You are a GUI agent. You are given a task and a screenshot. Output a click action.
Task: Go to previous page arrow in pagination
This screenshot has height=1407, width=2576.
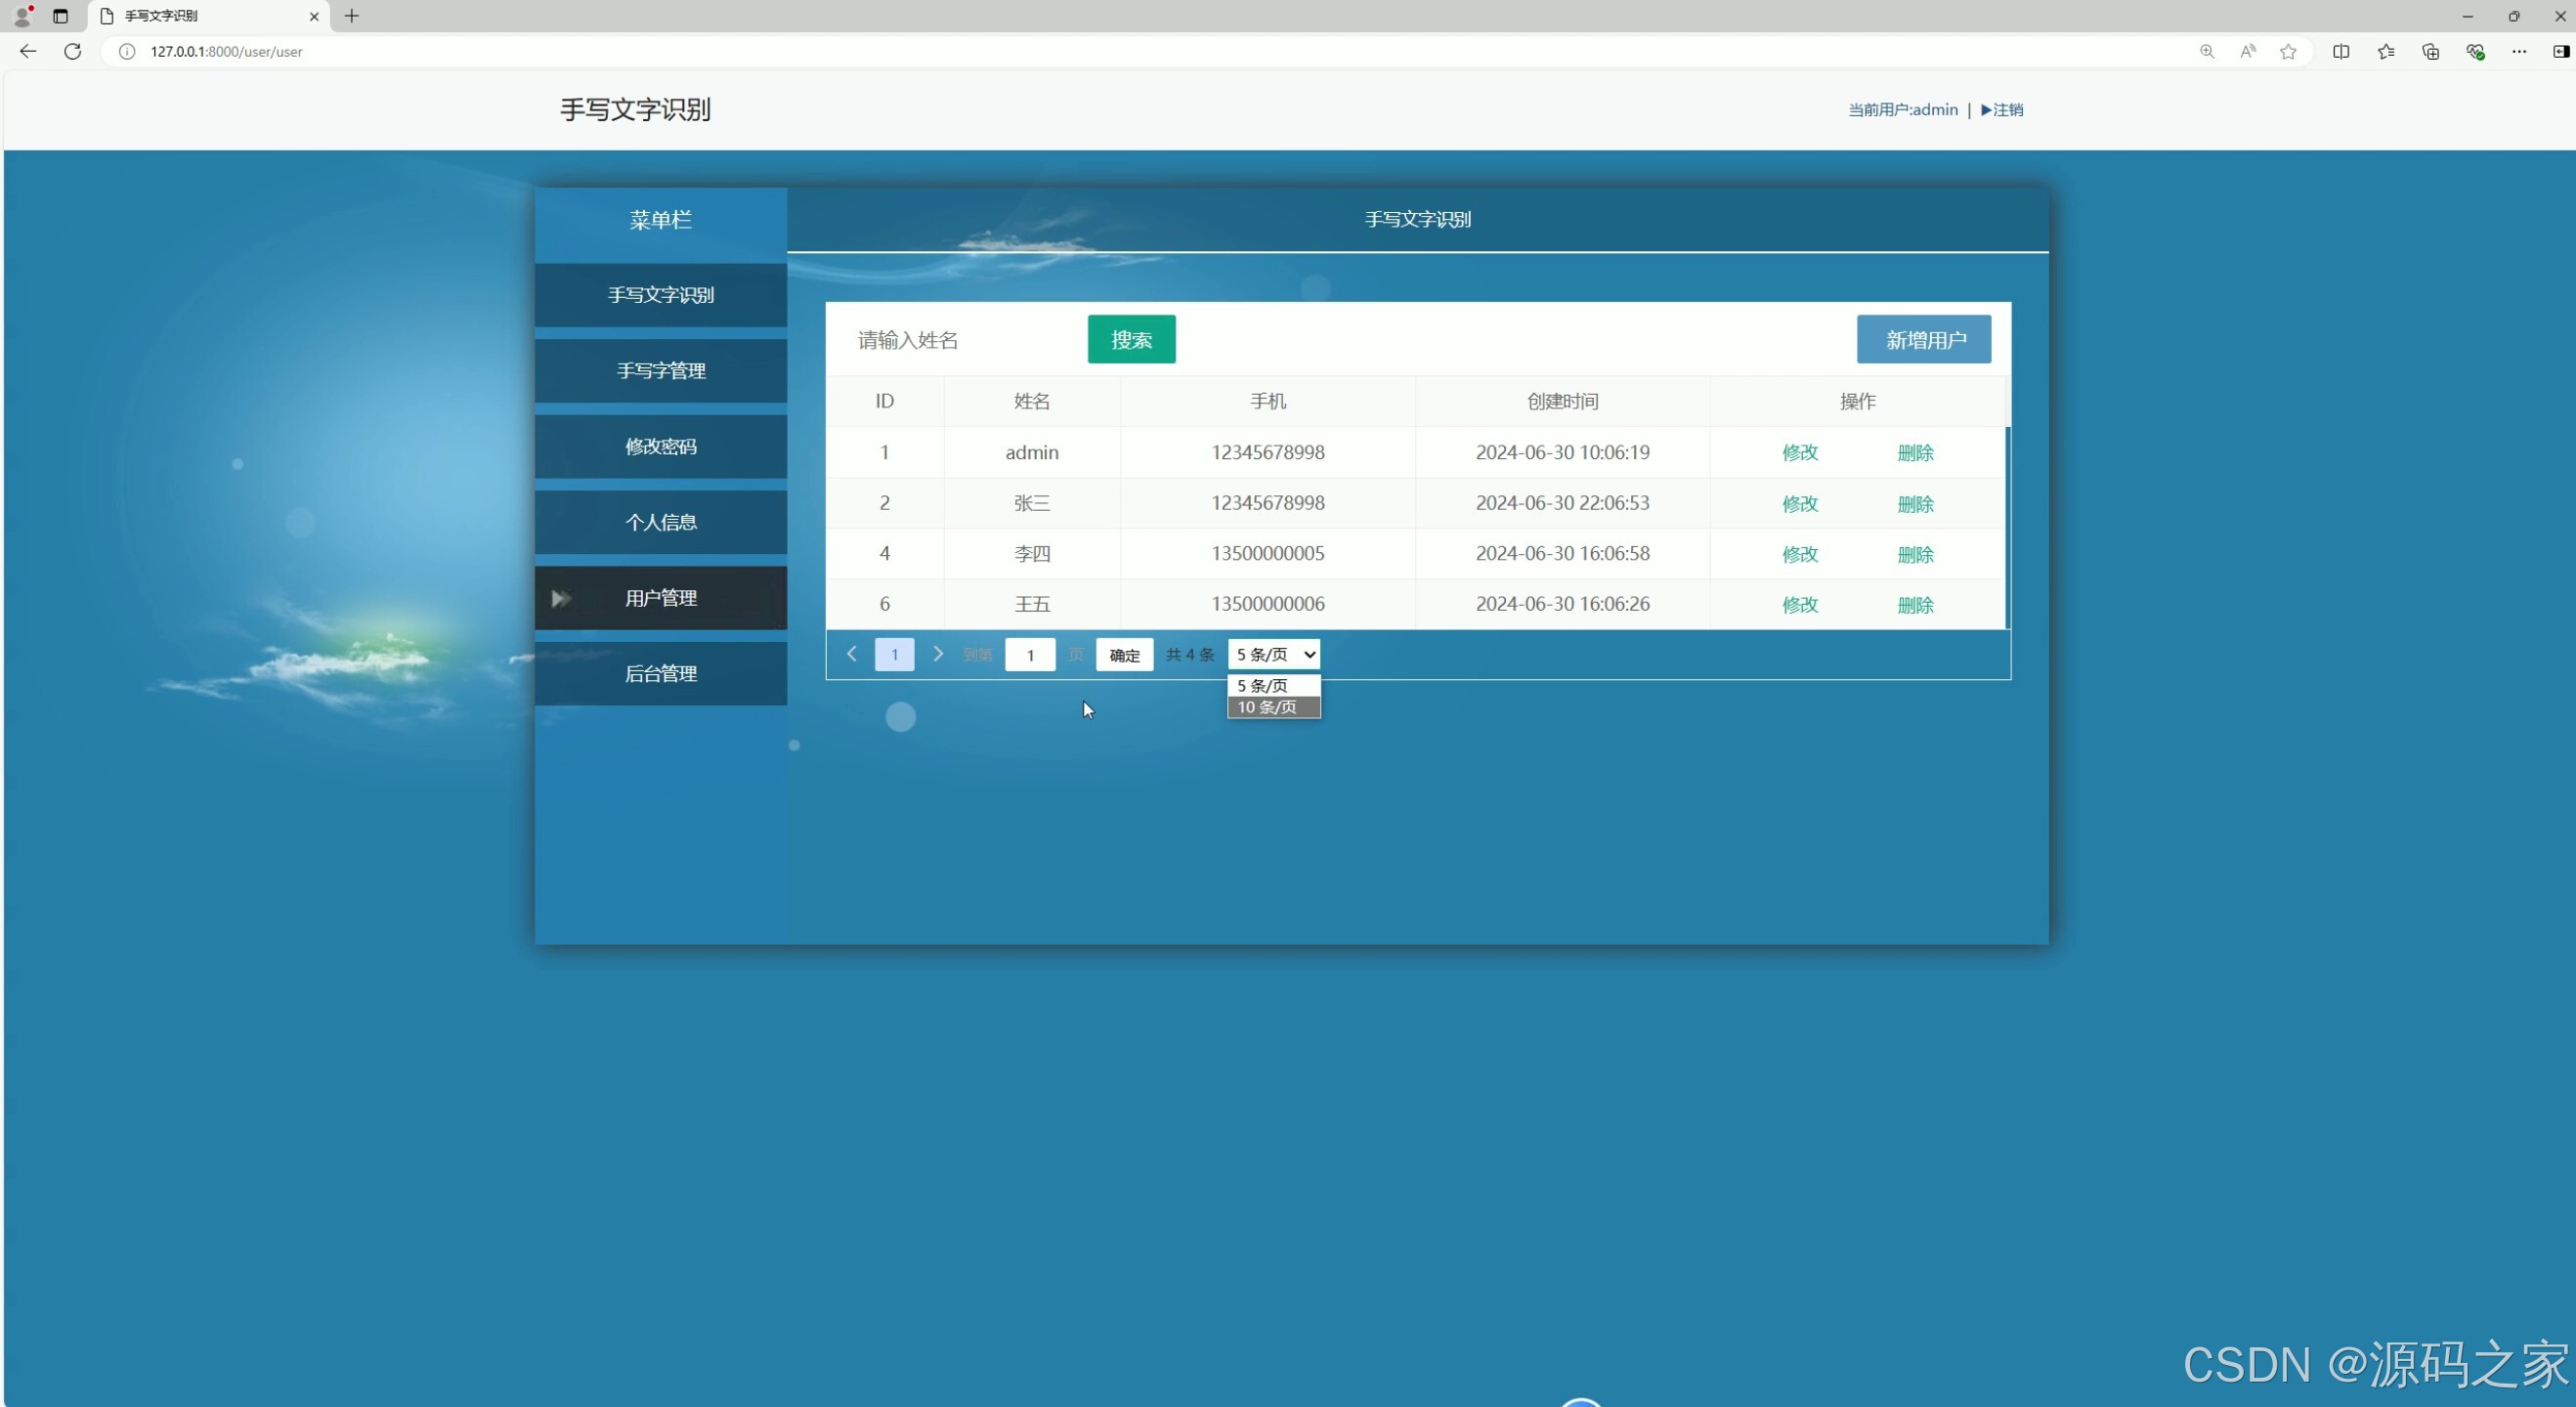click(852, 654)
